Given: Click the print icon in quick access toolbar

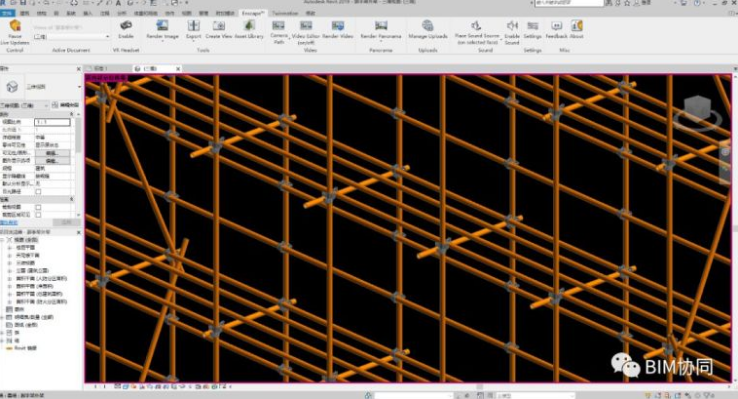Looking at the screenshot, I should (74, 3).
